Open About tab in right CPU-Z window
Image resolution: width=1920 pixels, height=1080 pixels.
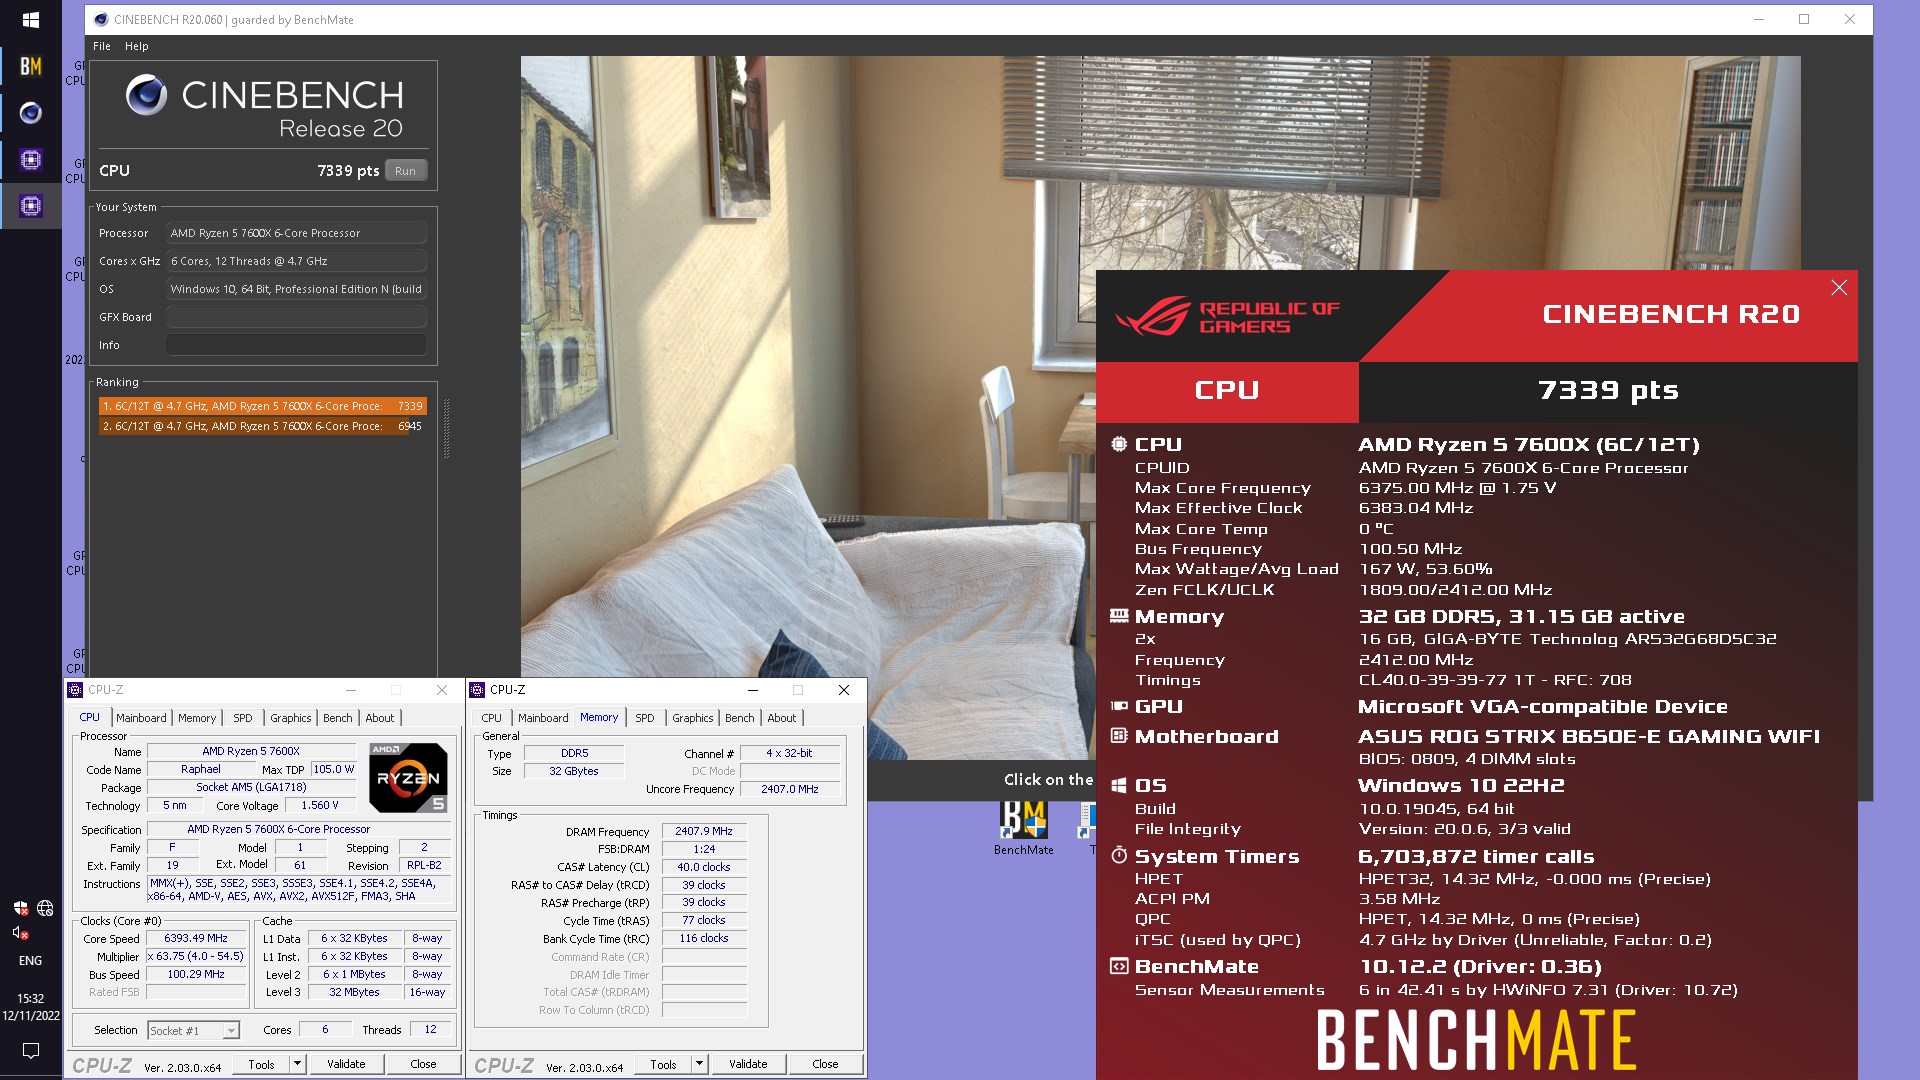pyautogui.click(x=782, y=718)
